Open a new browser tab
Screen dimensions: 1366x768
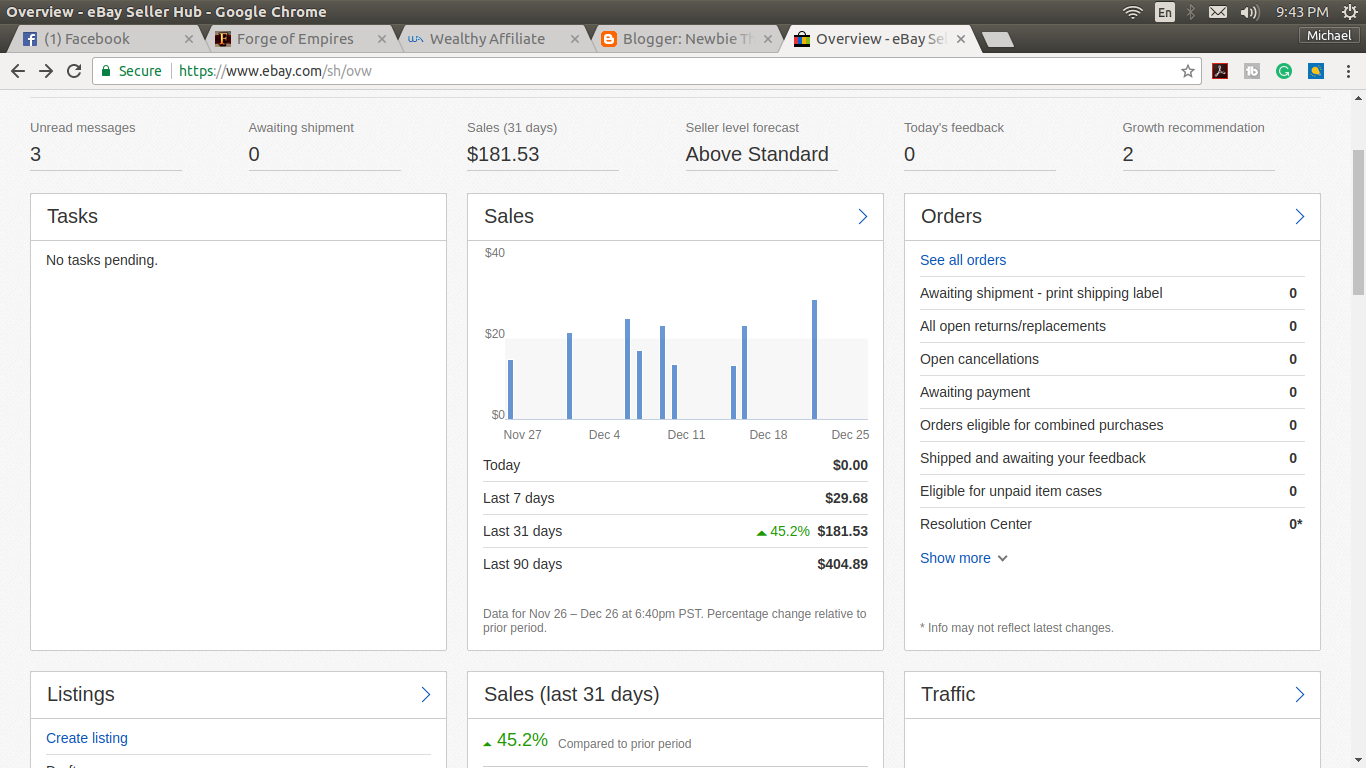pos(998,39)
